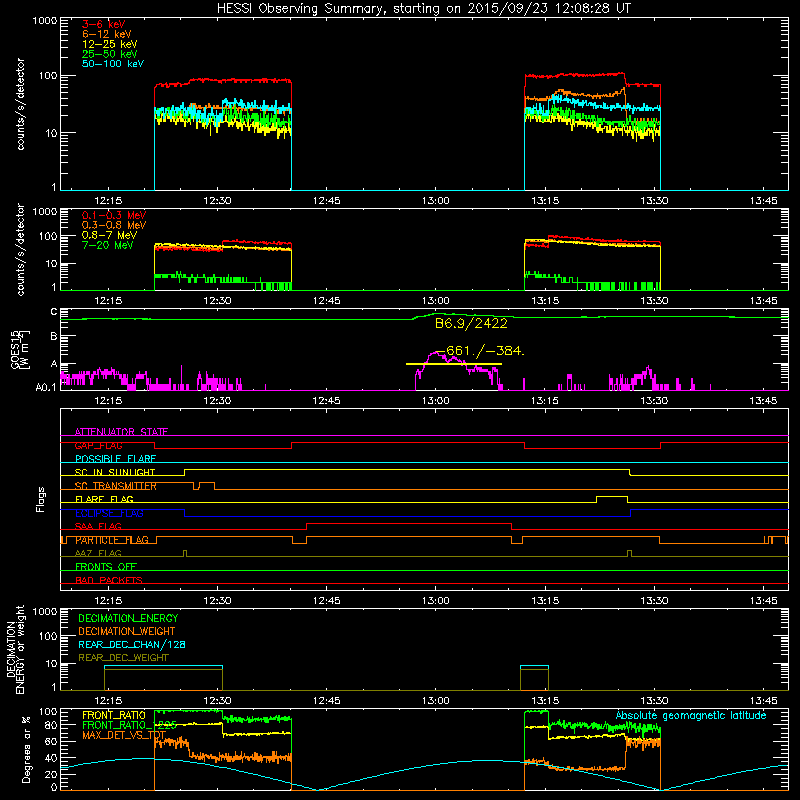Viewport: 800px width, 800px height.
Task: Select the 6-12 keV legend label
Action: click(107, 34)
